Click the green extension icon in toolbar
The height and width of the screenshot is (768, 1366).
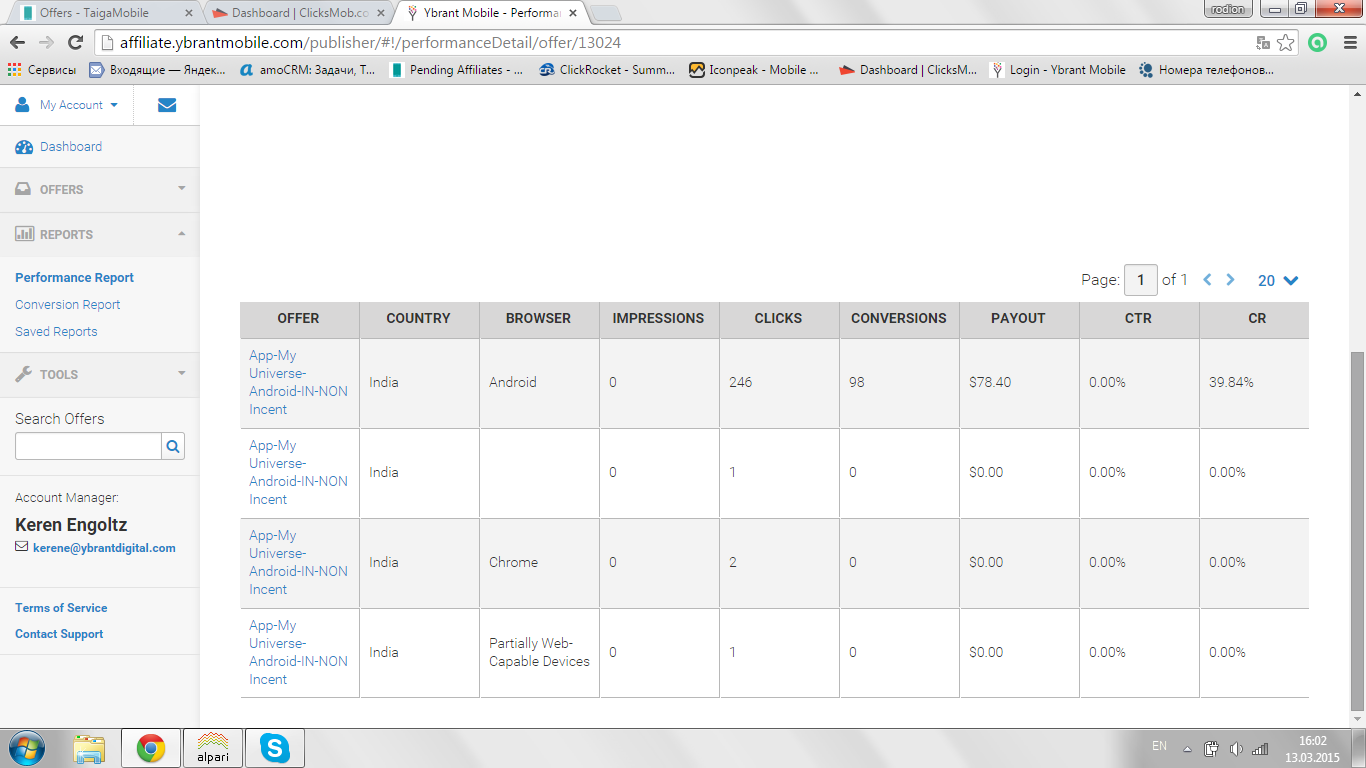coord(1318,43)
